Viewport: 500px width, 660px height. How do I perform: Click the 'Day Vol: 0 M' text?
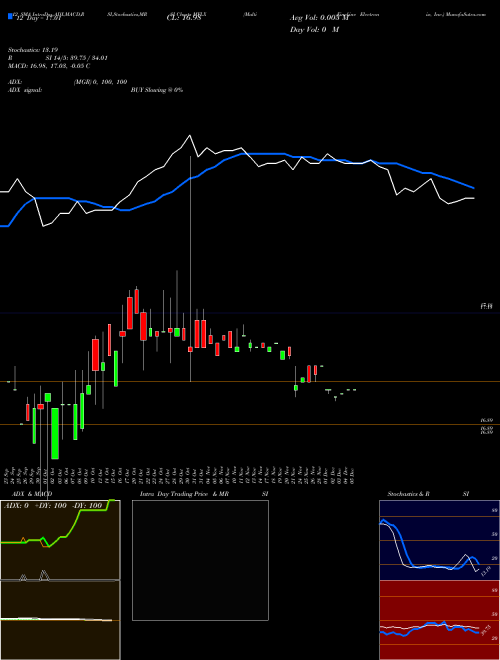(x=314, y=30)
